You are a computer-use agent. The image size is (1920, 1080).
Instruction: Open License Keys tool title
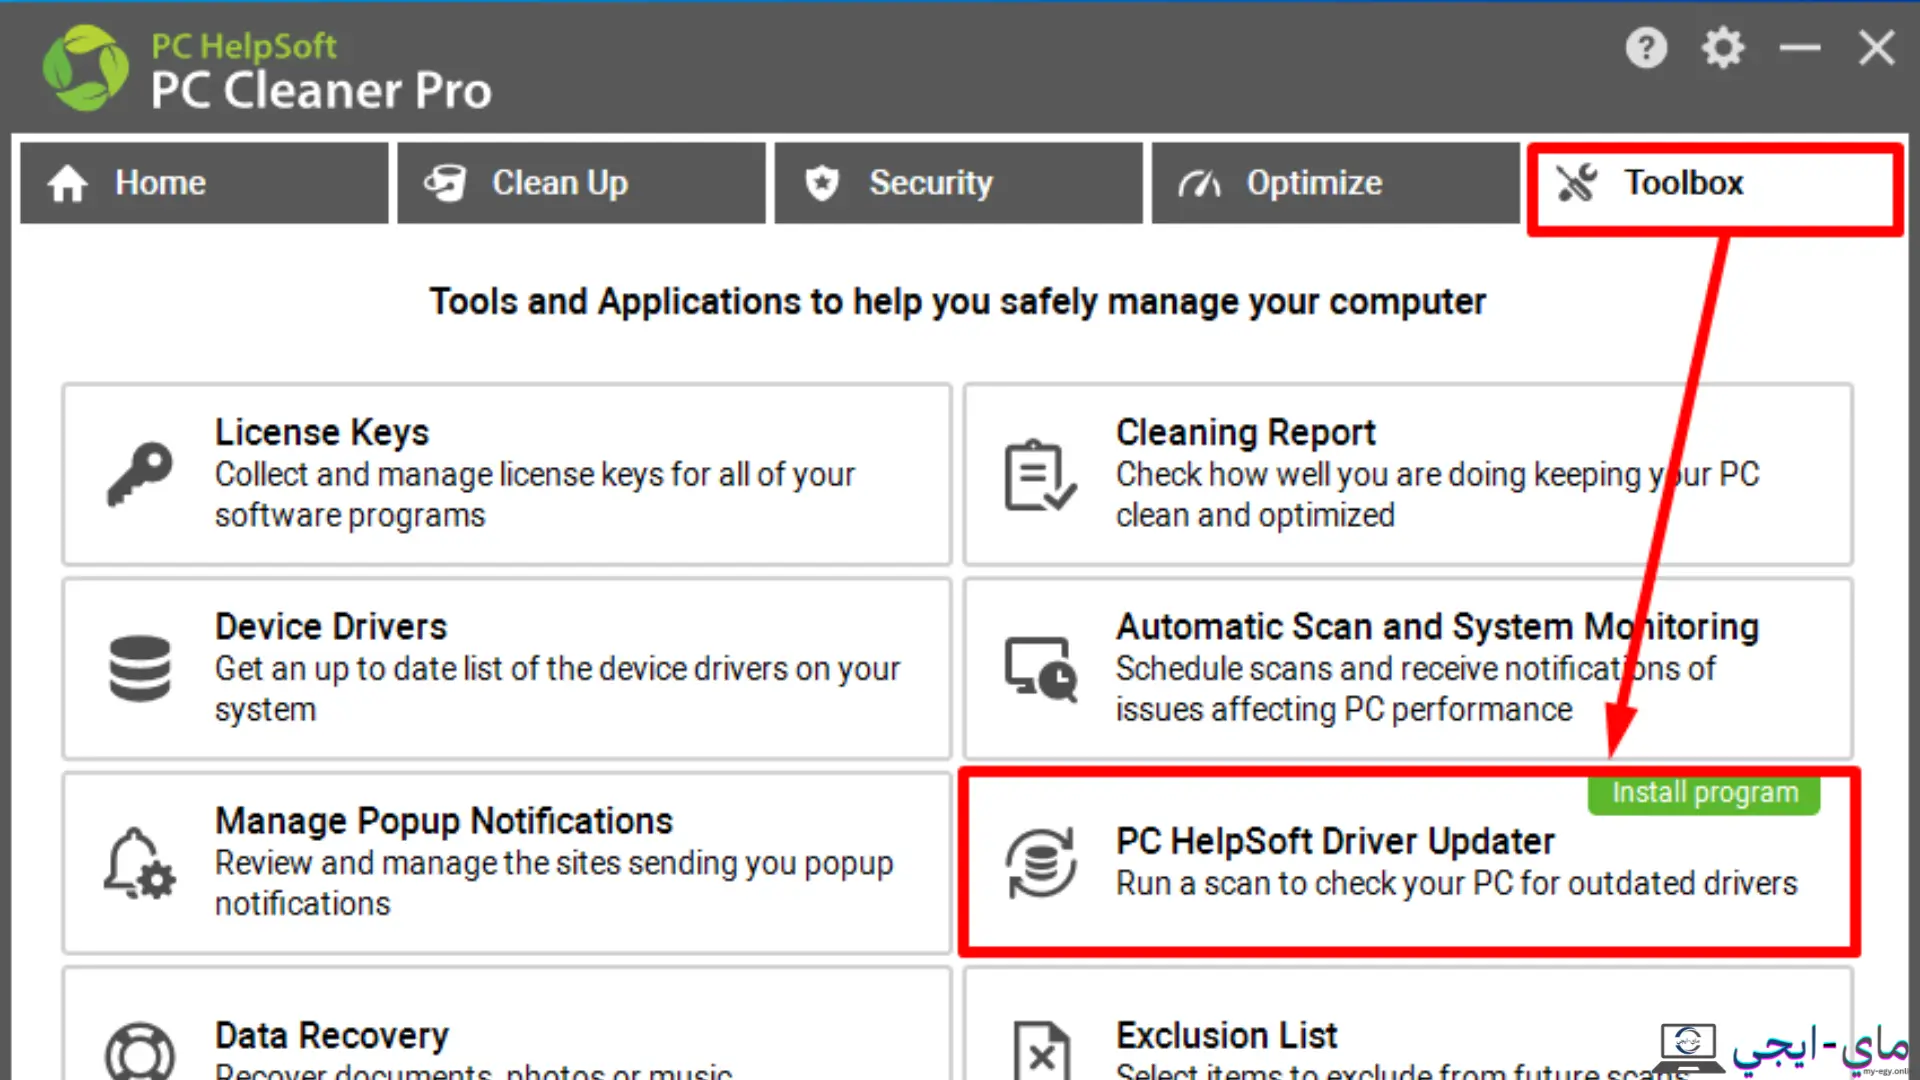click(322, 432)
